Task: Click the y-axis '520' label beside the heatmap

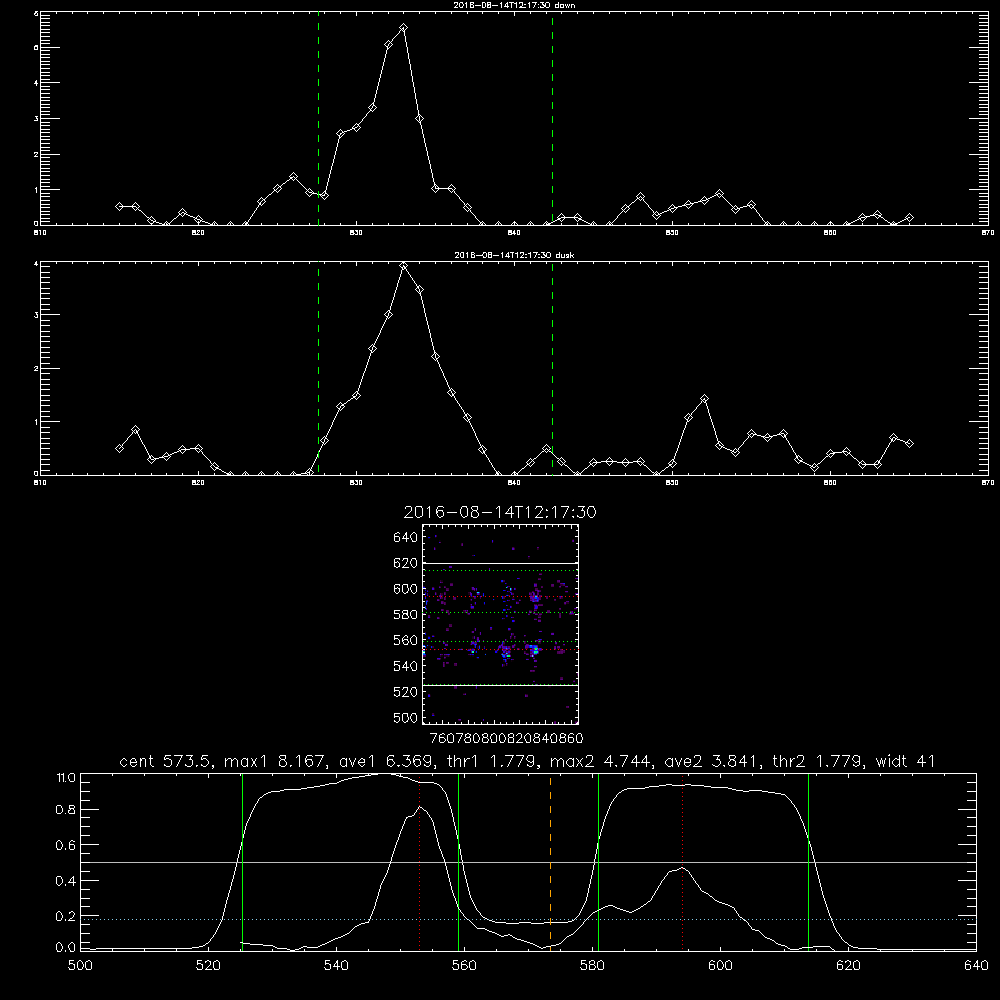Action: (x=406, y=692)
